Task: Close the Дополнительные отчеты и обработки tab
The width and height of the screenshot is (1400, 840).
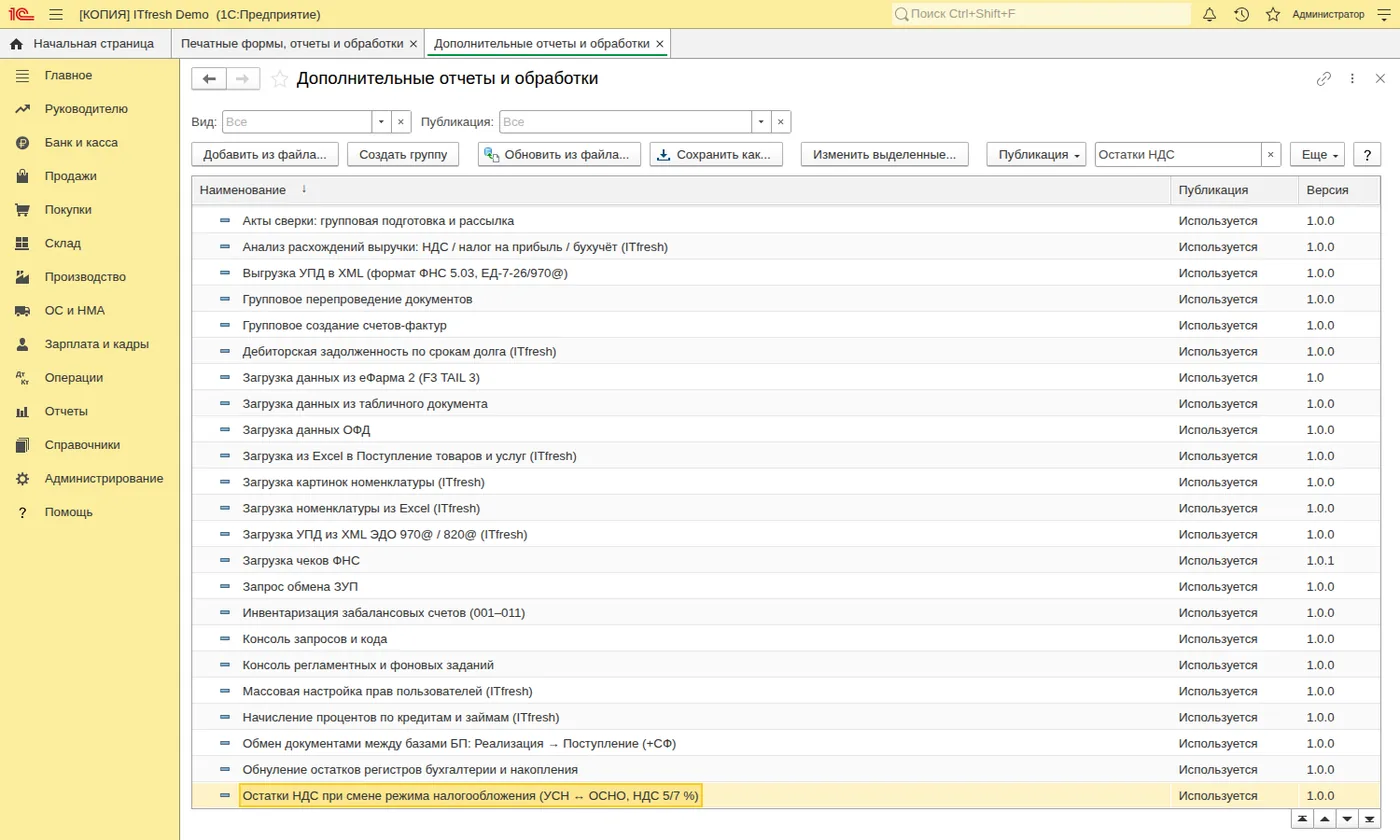Action: 659,44
